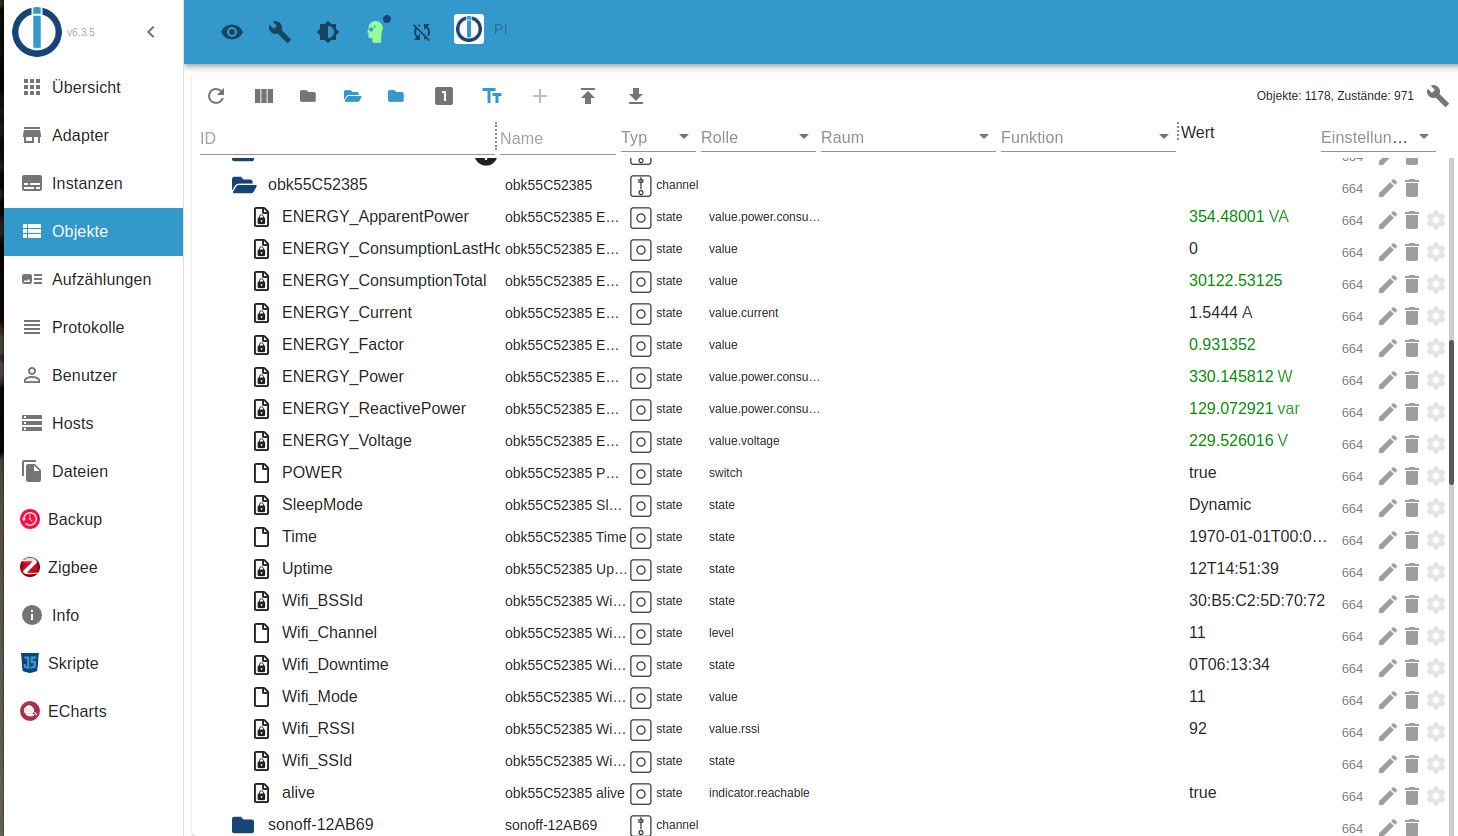Open object browser settings wrench at top right
The height and width of the screenshot is (836, 1458).
pyautogui.click(x=1437, y=96)
